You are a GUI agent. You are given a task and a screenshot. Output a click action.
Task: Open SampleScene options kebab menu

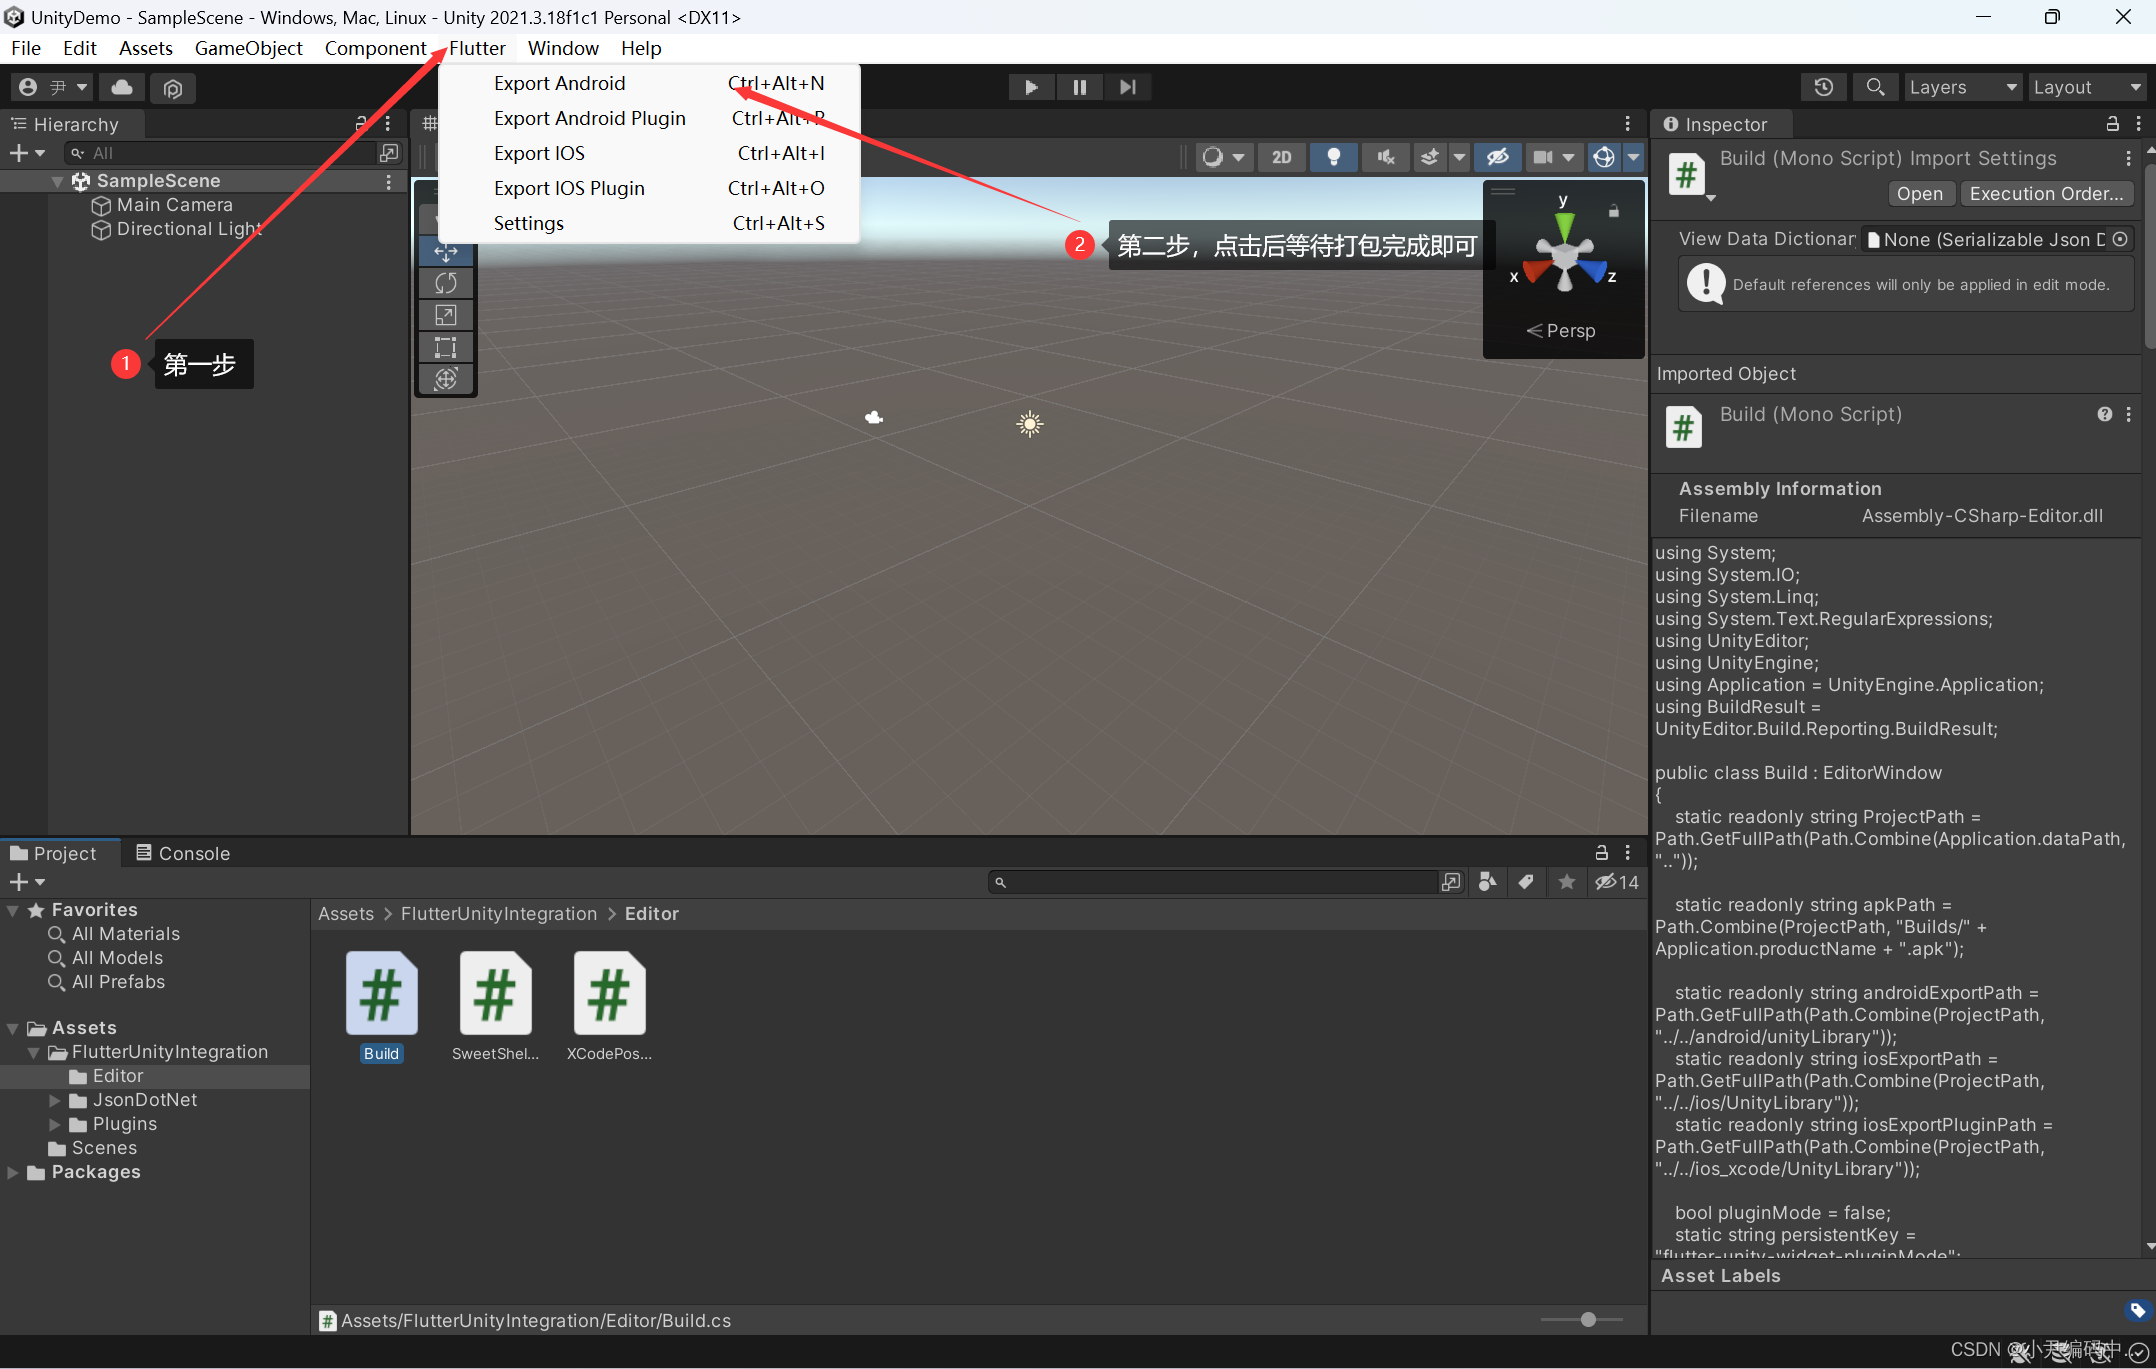pos(388,181)
